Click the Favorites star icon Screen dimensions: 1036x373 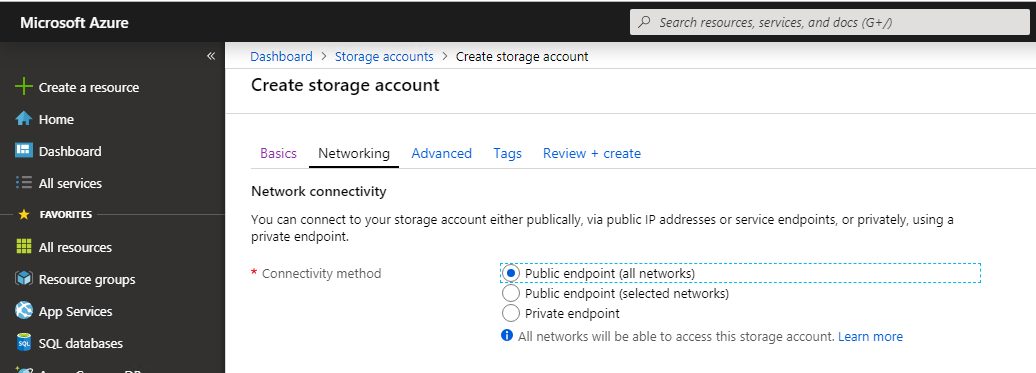click(x=24, y=215)
